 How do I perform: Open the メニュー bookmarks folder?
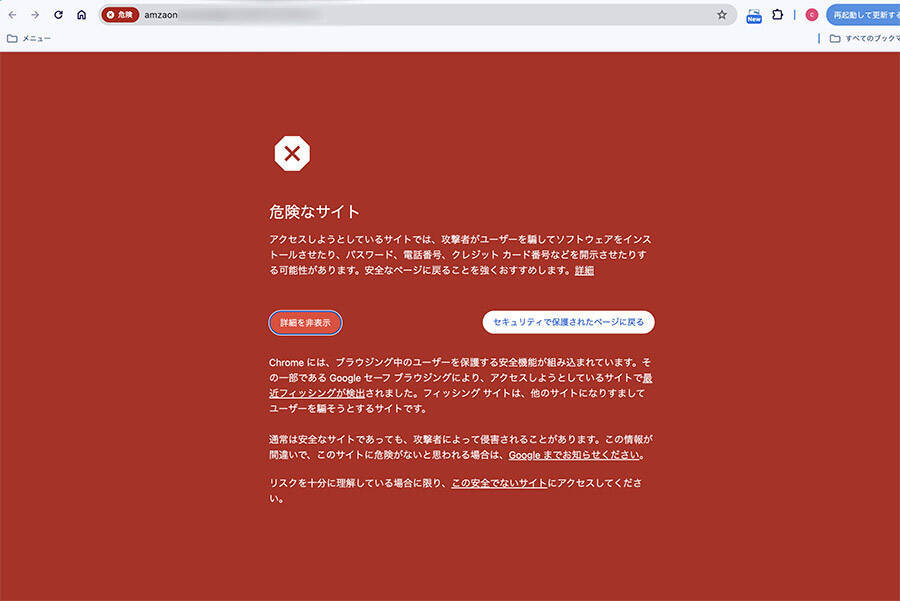(29, 38)
